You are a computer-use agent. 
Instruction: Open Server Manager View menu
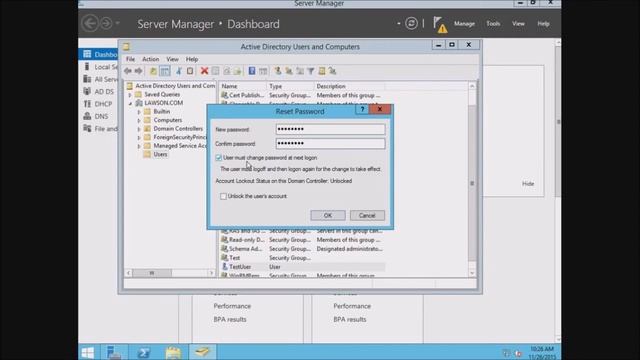tap(518, 24)
